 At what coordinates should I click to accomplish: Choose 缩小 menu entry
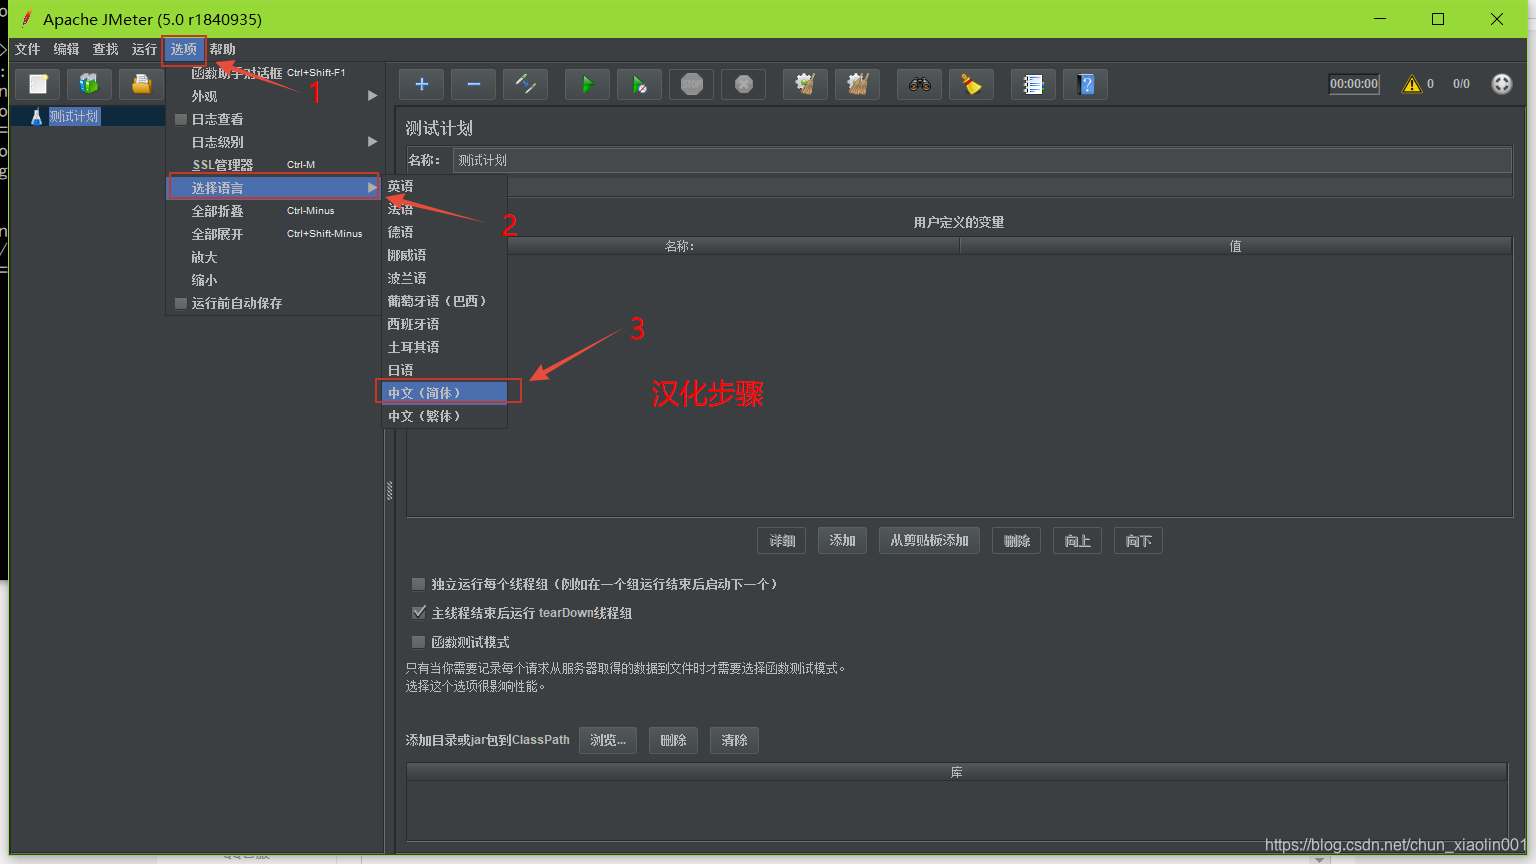point(273,280)
